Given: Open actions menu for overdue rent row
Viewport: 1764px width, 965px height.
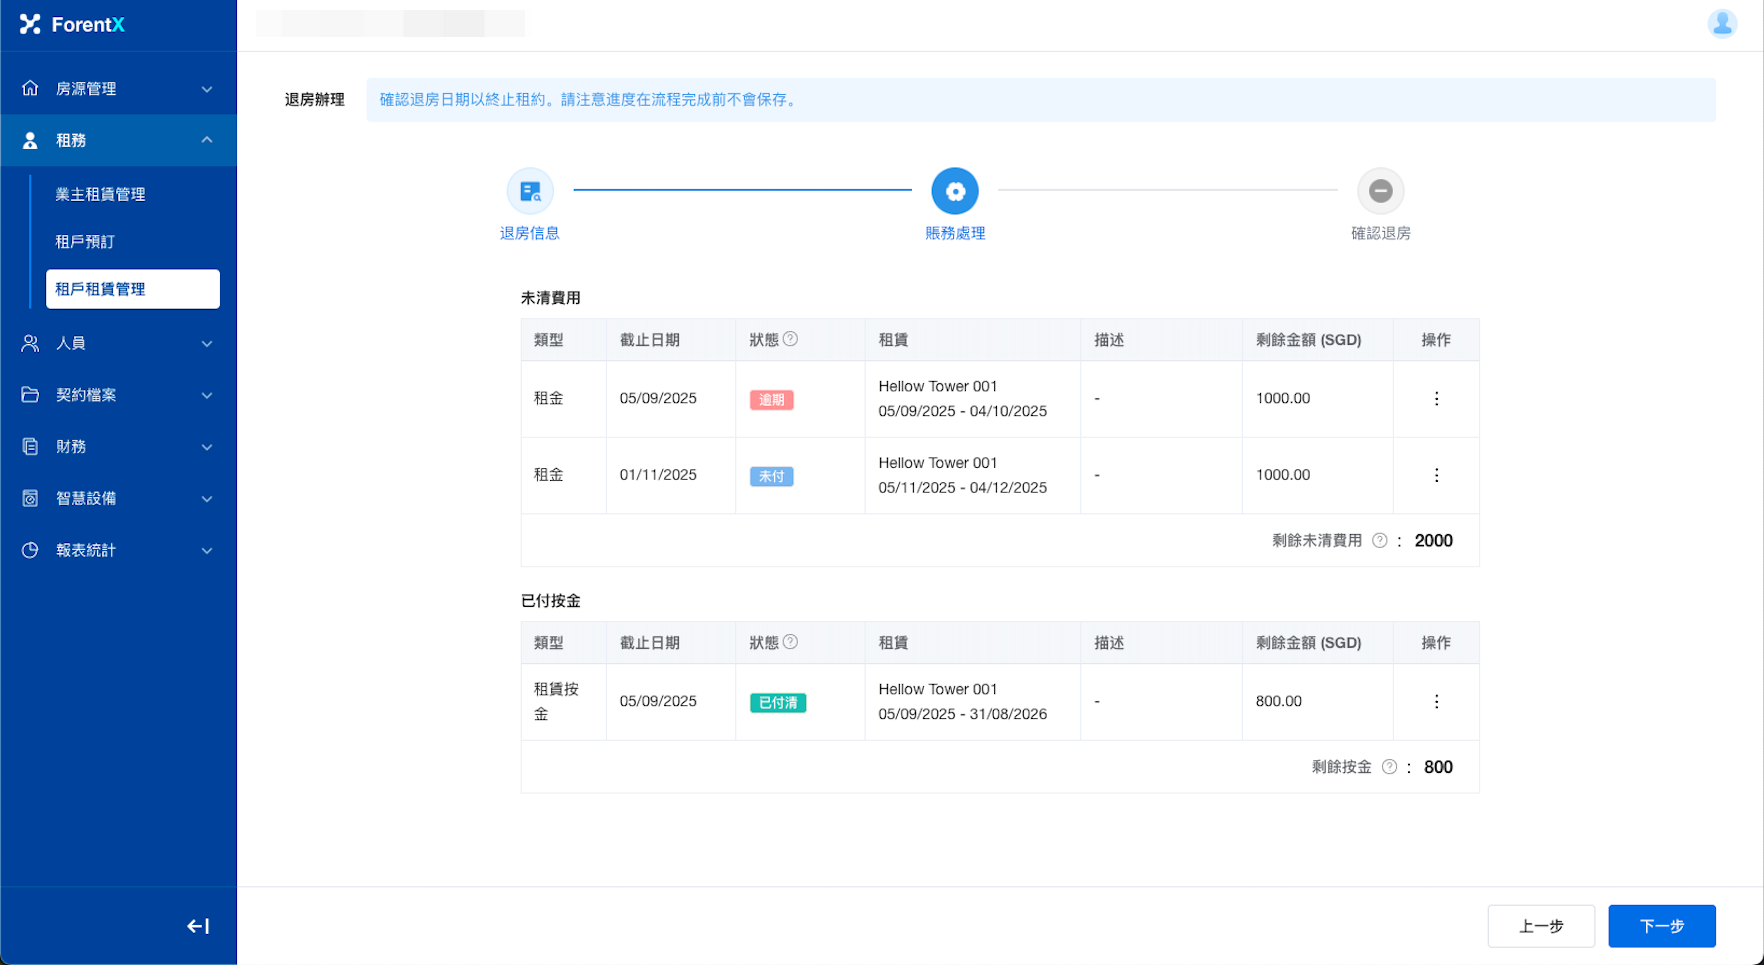Looking at the screenshot, I should (1436, 399).
